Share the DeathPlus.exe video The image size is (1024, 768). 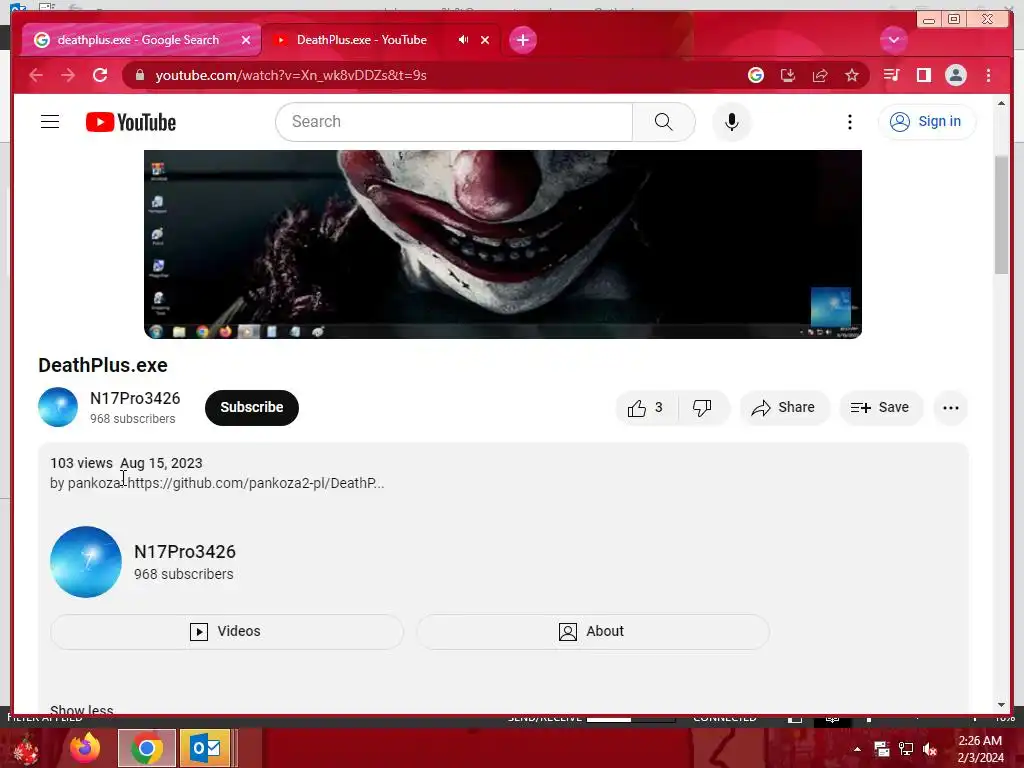pyautogui.click(x=784, y=408)
